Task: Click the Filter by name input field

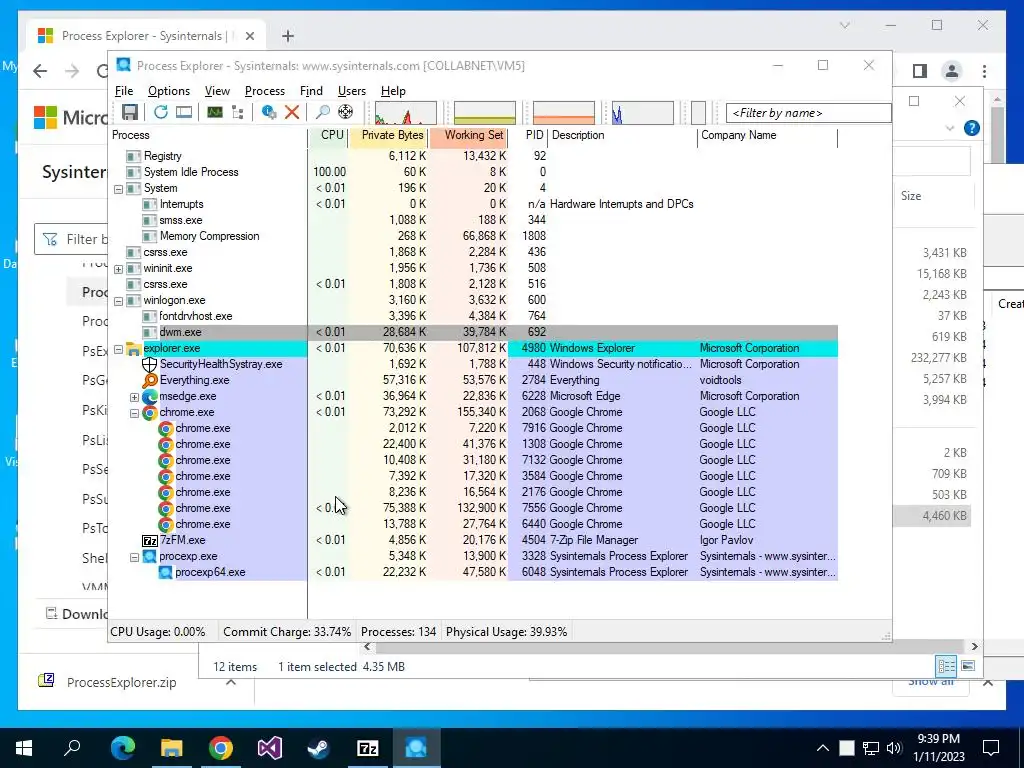Action: click(808, 113)
